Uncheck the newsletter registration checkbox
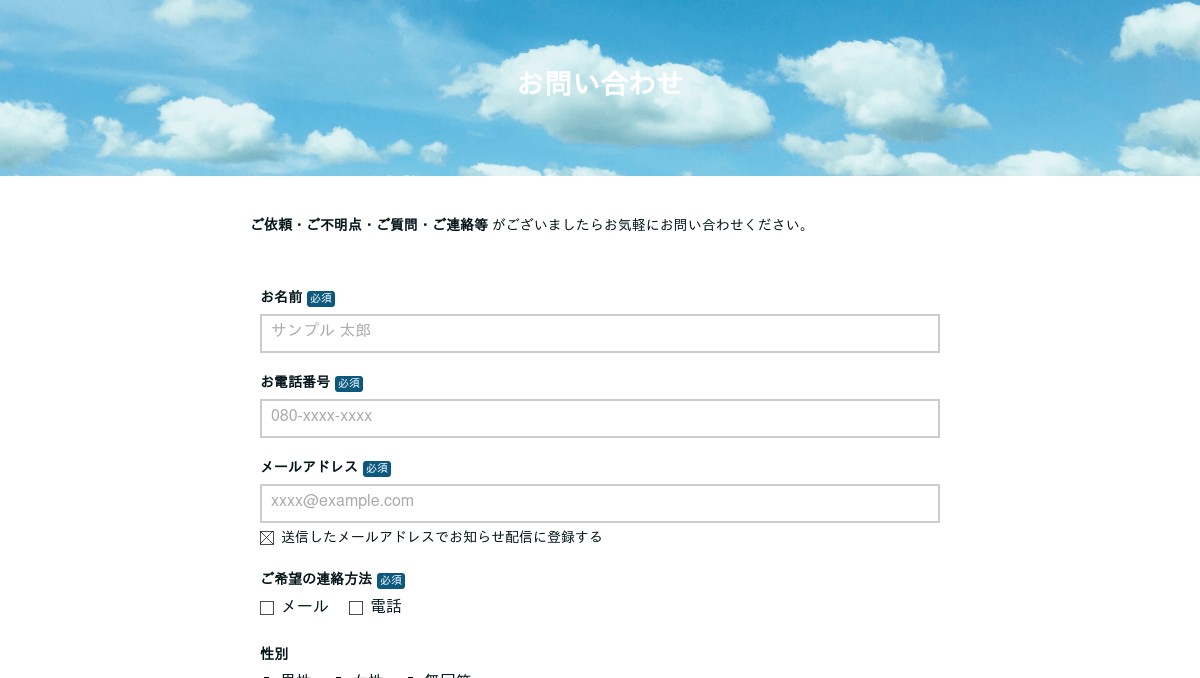This screenshot has width=1200, height=678. [267, 537]
